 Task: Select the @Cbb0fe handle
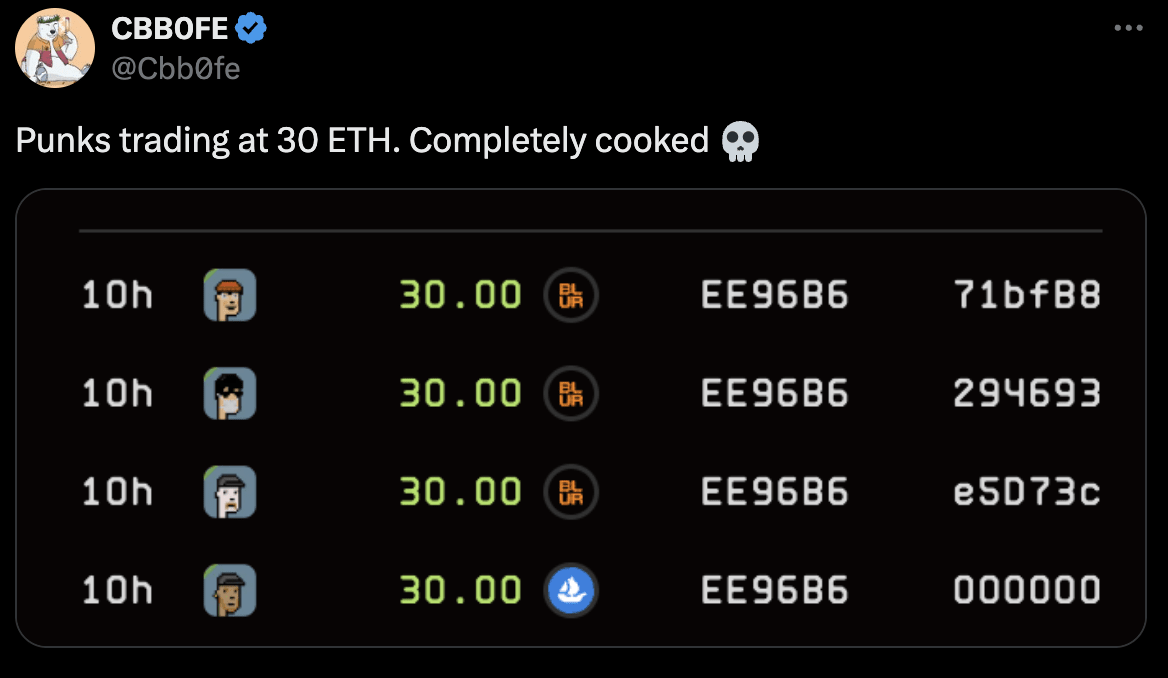tap(175, 68)
